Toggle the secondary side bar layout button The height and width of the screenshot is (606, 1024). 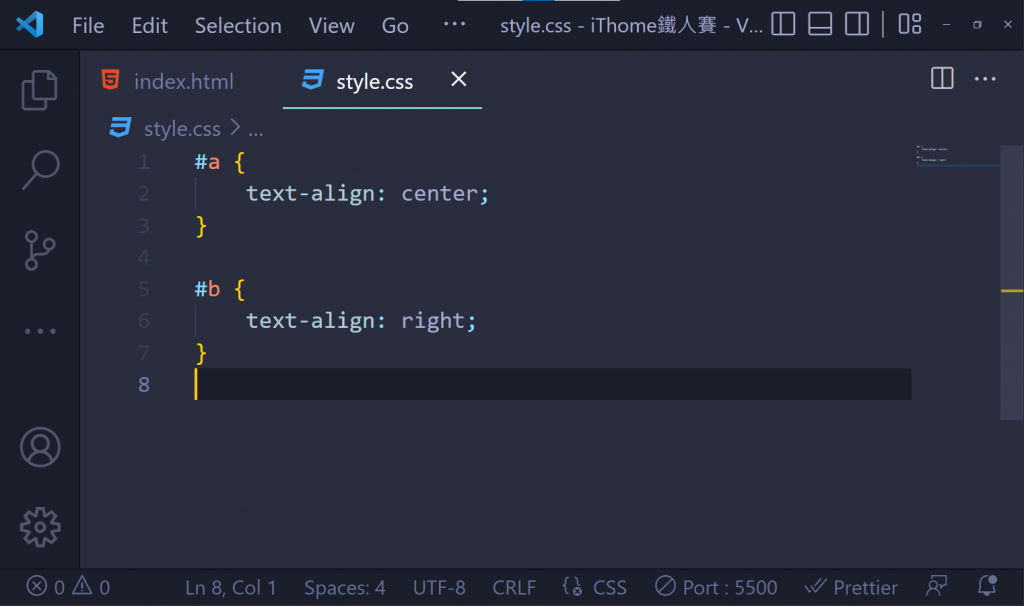pos(856,25)
